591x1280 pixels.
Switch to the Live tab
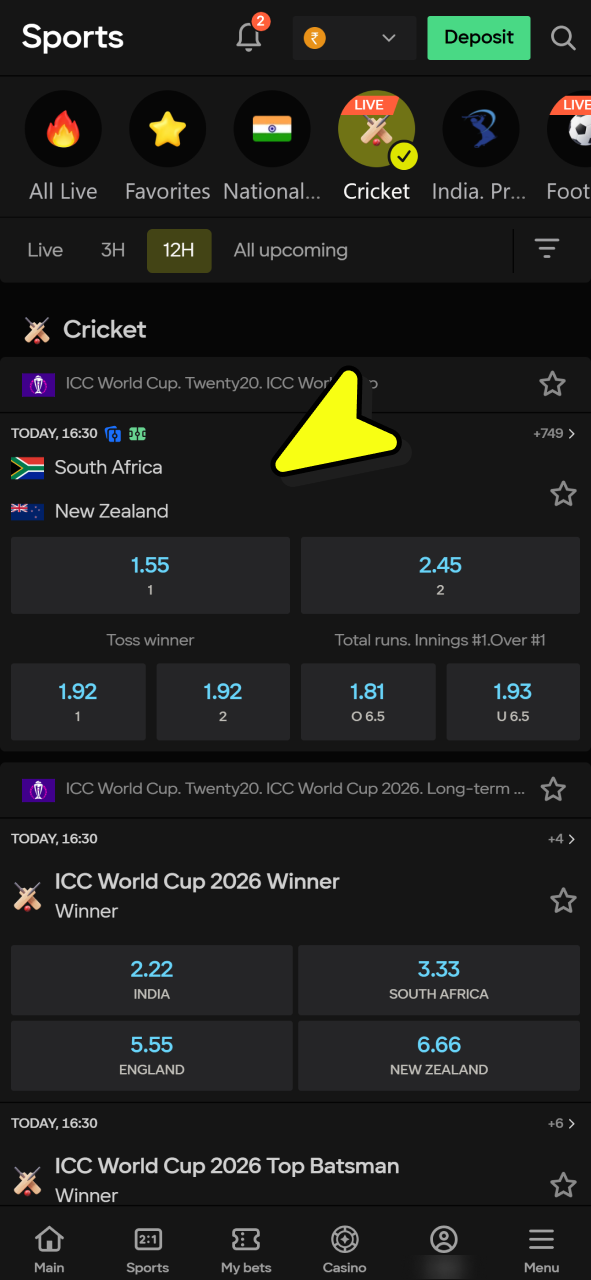click(x=44, y=249)
